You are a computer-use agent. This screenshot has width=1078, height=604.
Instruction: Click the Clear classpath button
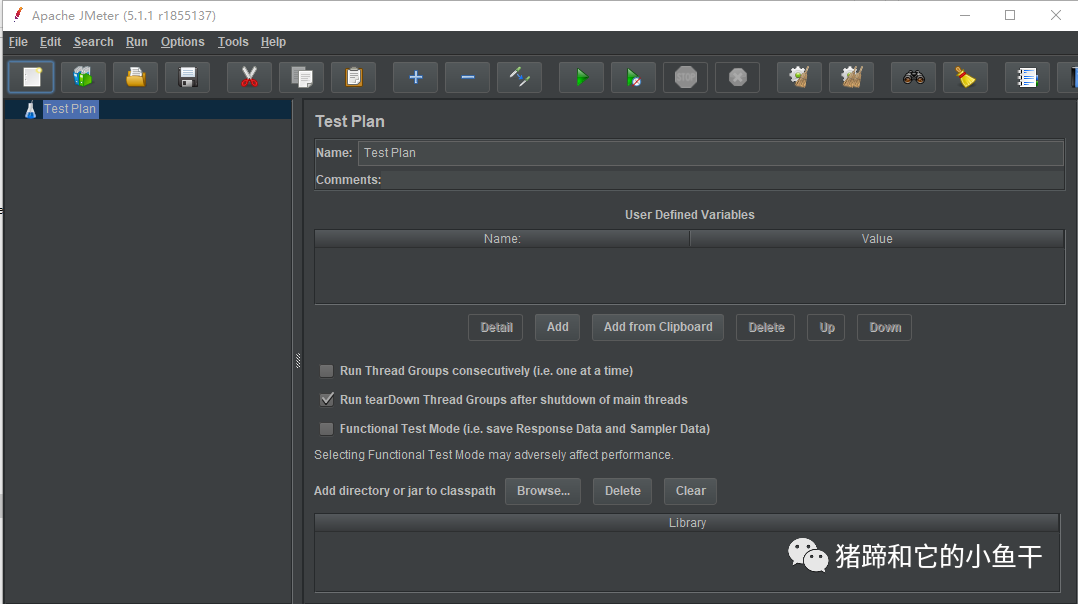pyautogui.click(x=690, y=491)
